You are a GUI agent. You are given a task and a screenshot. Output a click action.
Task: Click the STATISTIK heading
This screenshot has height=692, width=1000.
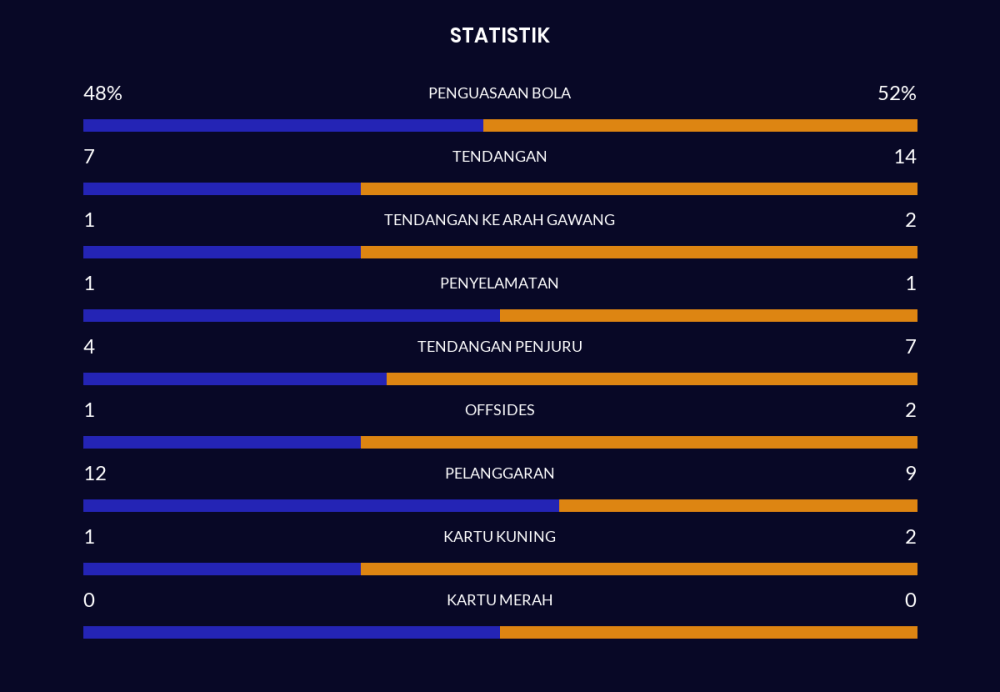coord(500,36)
